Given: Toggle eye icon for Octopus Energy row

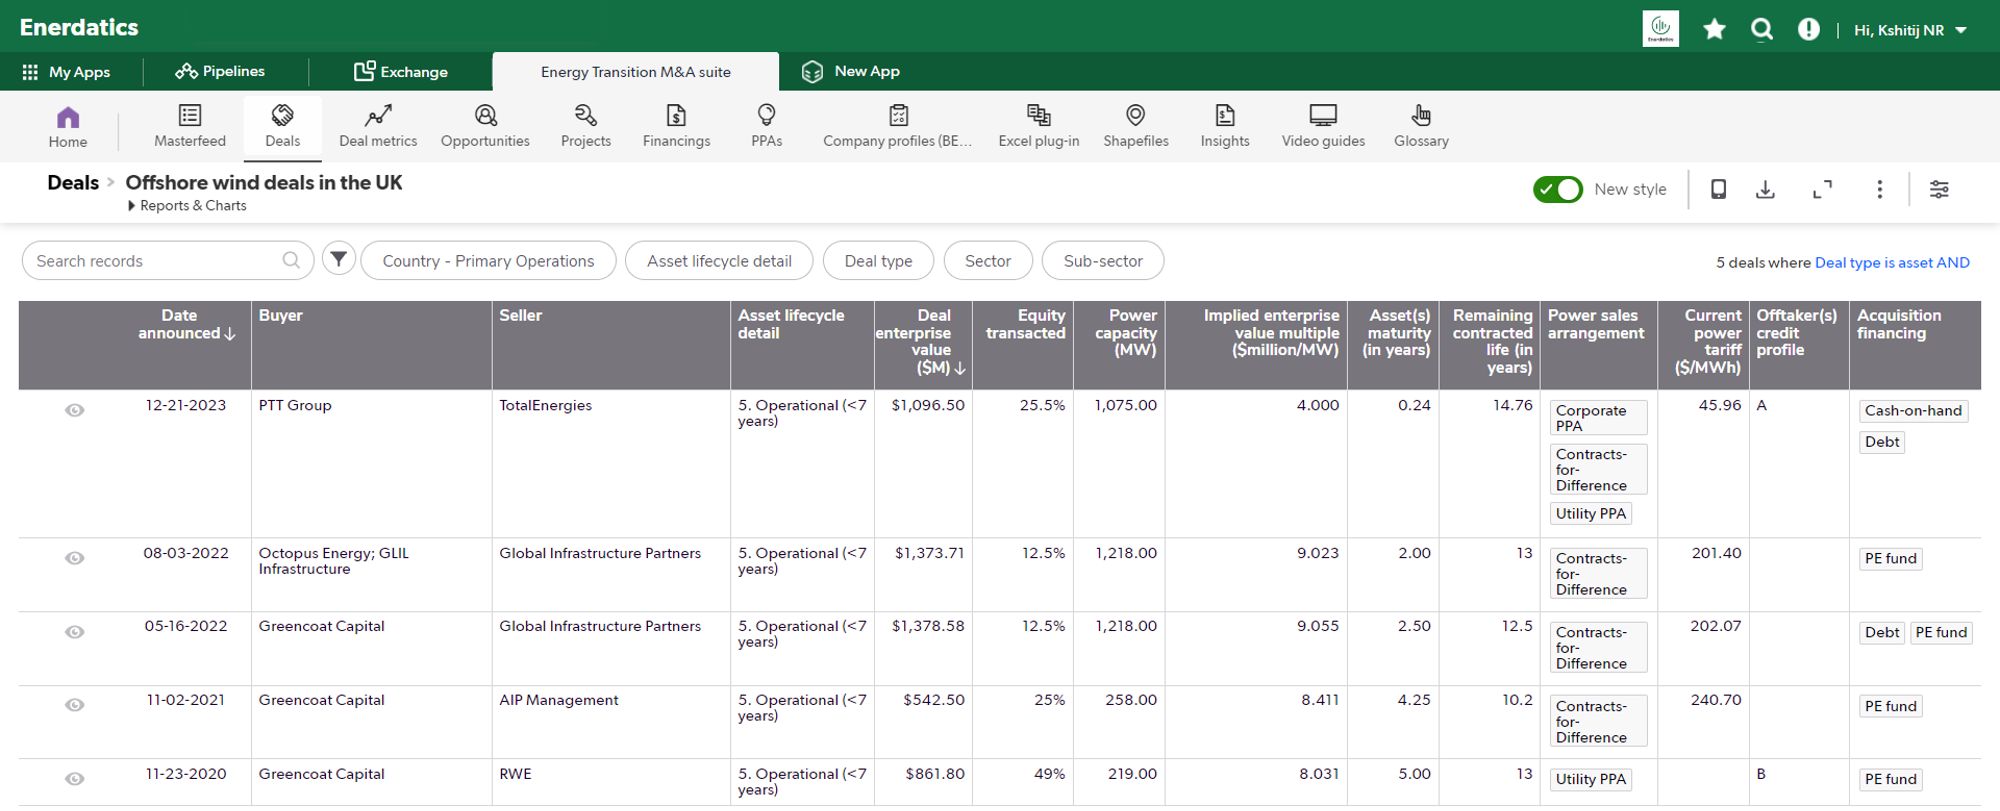Looking at the screenshot, I should (74, 558).
